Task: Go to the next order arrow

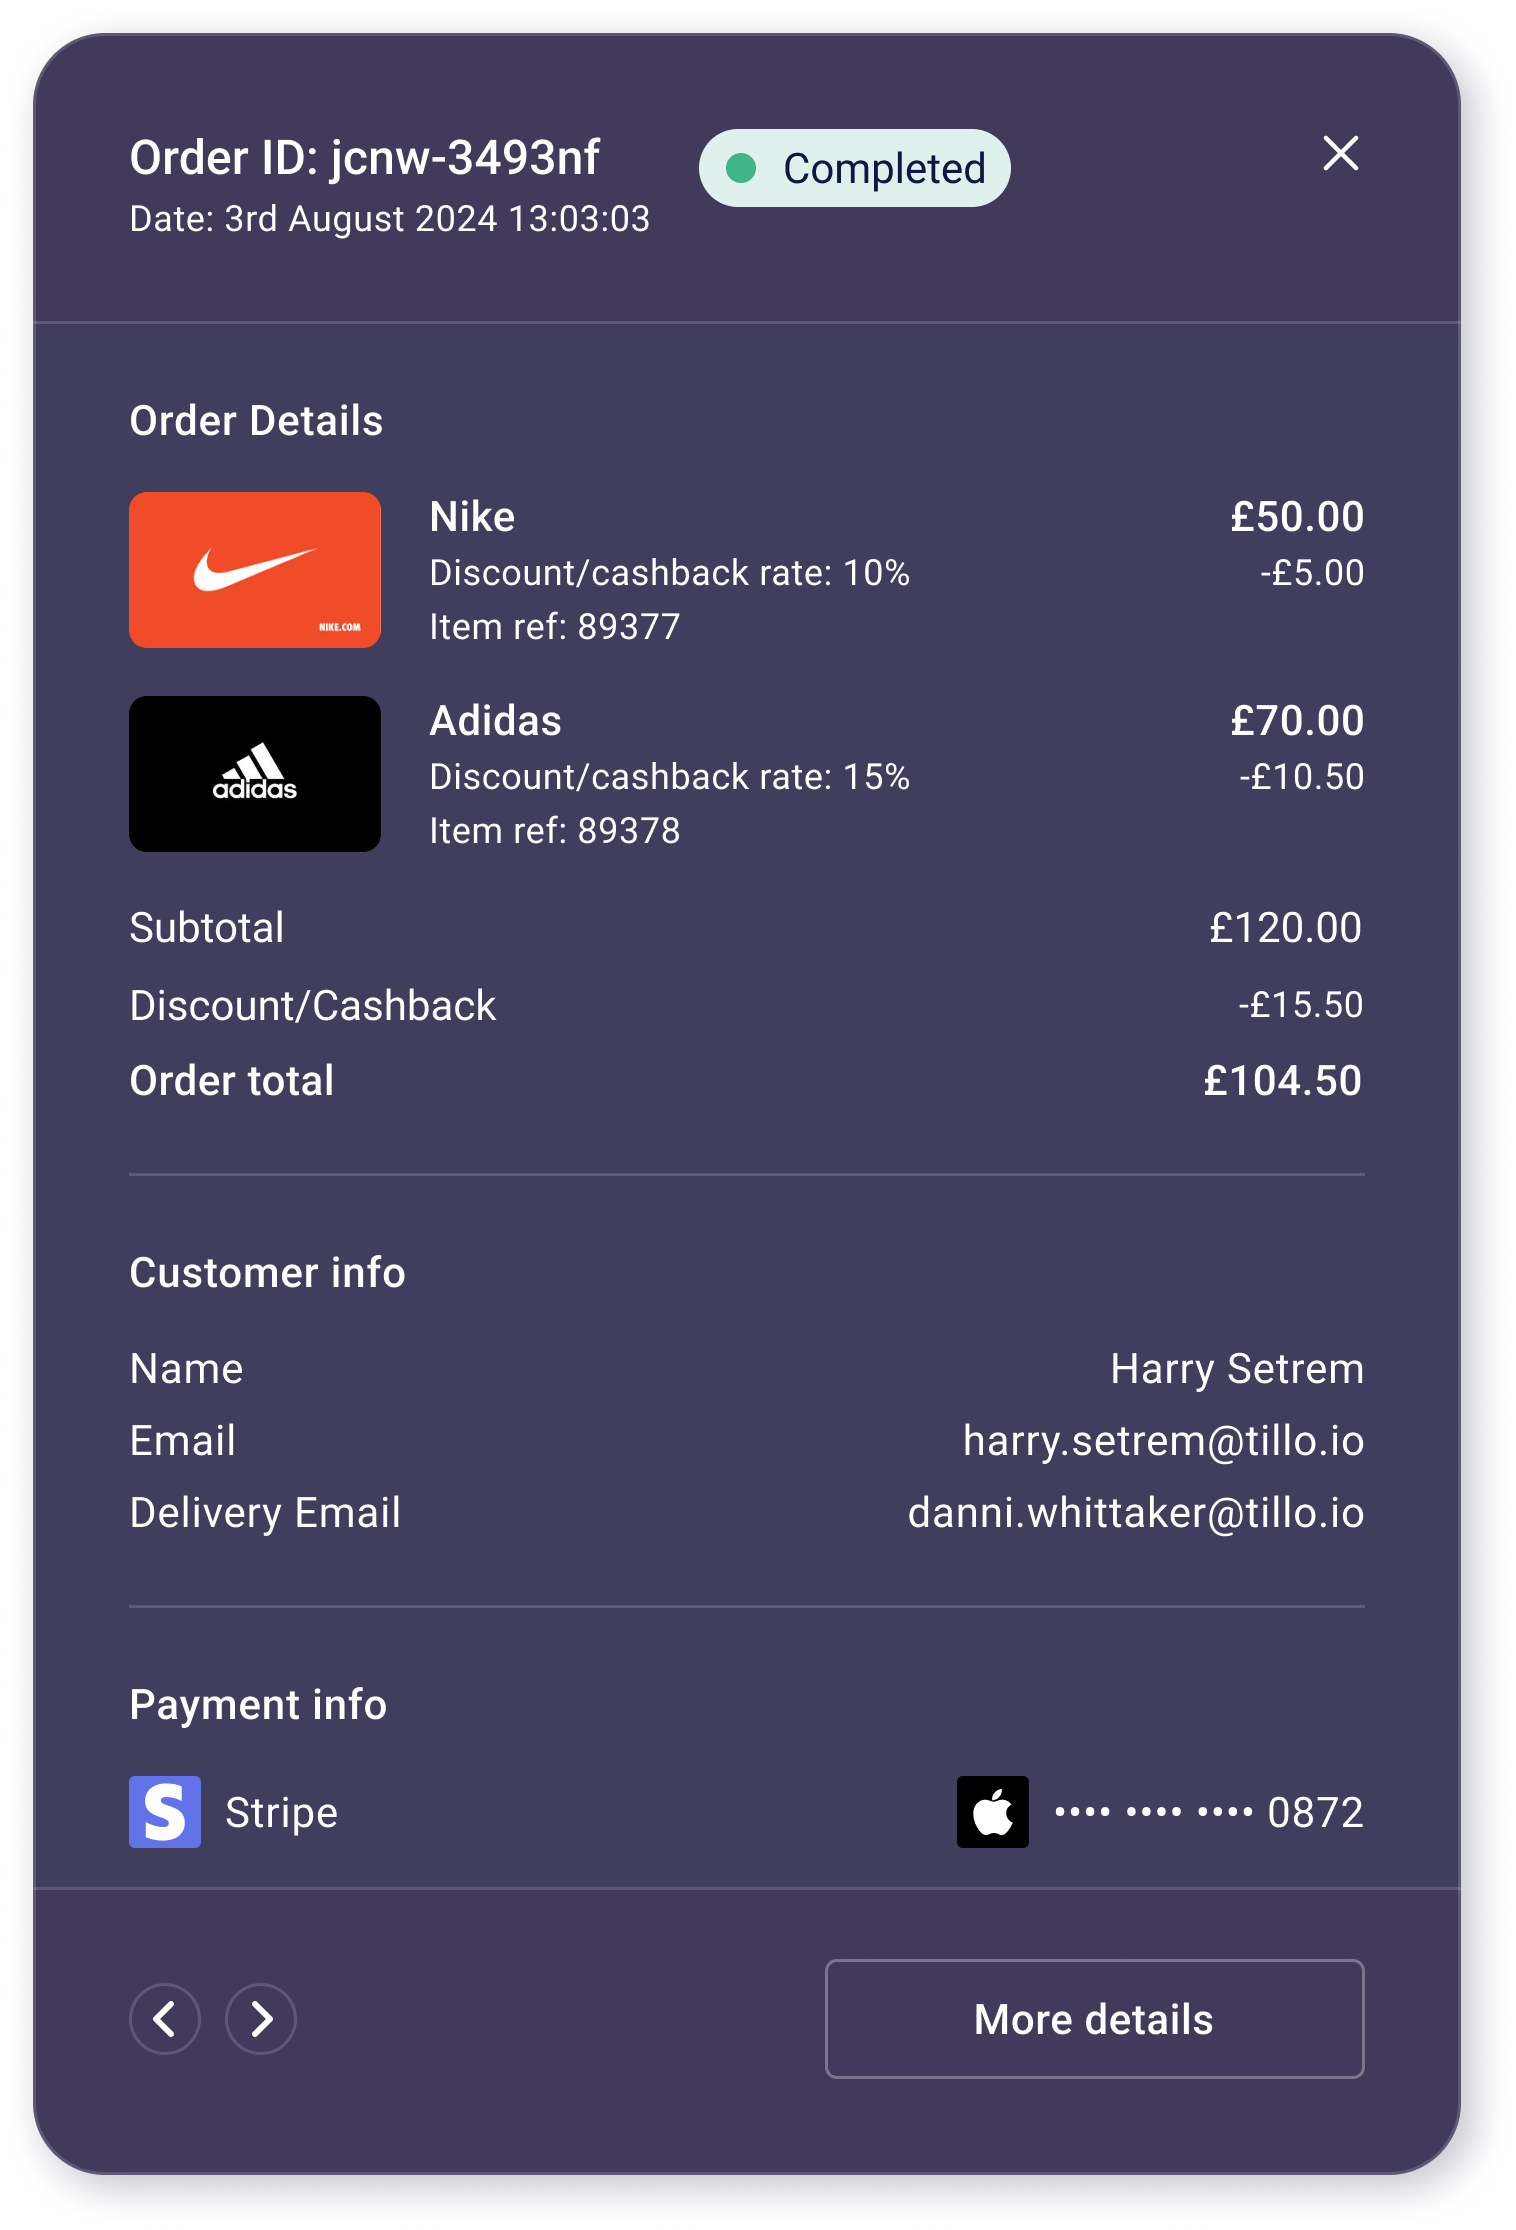Action: coord(261,2019)
